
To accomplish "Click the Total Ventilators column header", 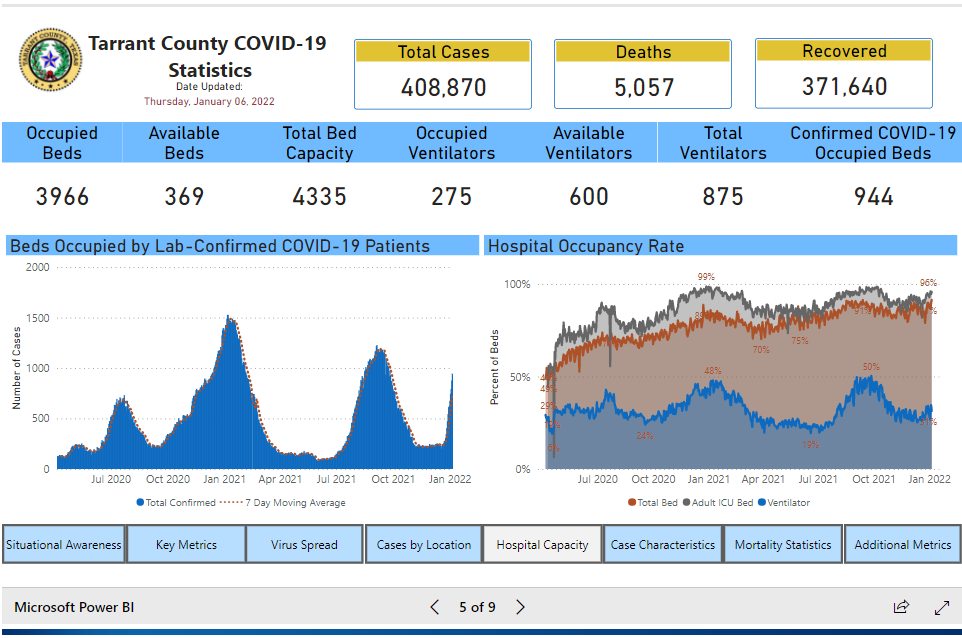I will coord(723,143).
